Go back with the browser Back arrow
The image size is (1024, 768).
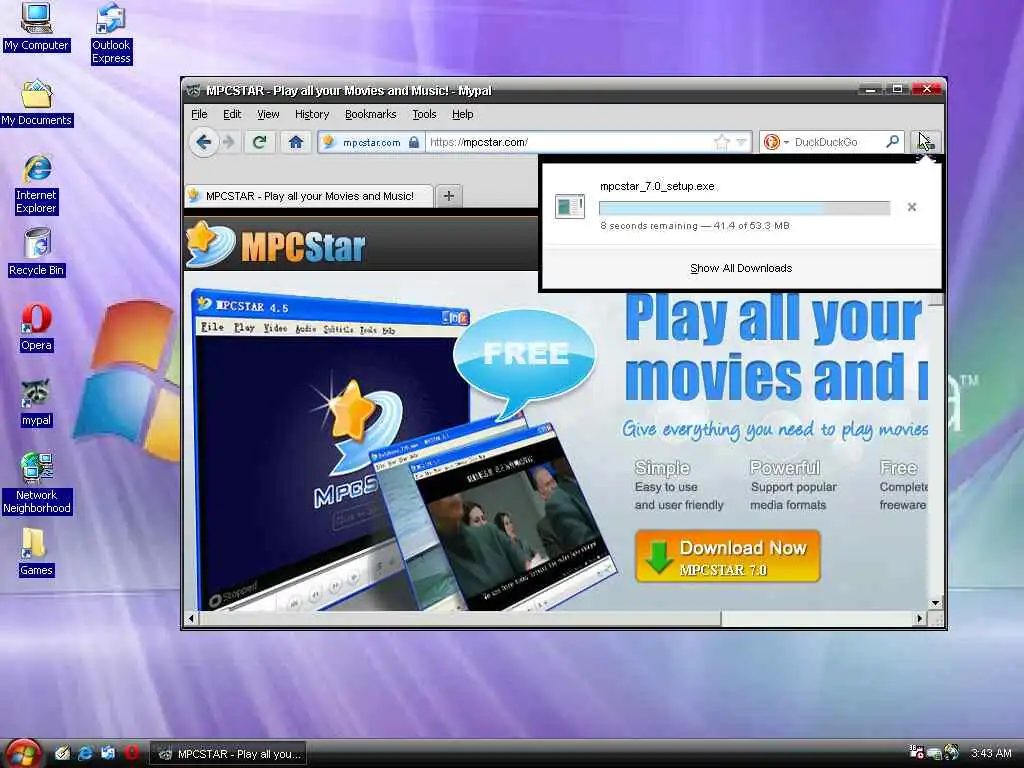203,142
